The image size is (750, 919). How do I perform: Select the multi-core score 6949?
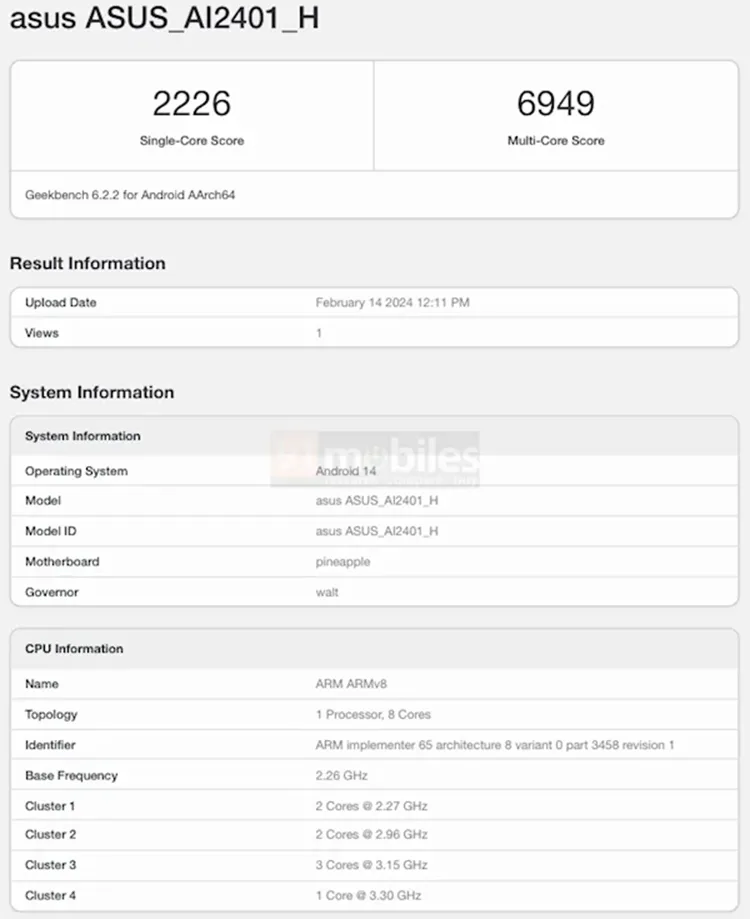(555, 103)
